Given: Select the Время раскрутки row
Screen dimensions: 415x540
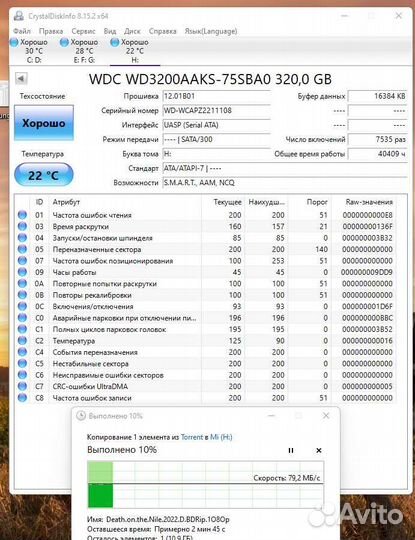Looking at the screenshot, I should [206, 226].
